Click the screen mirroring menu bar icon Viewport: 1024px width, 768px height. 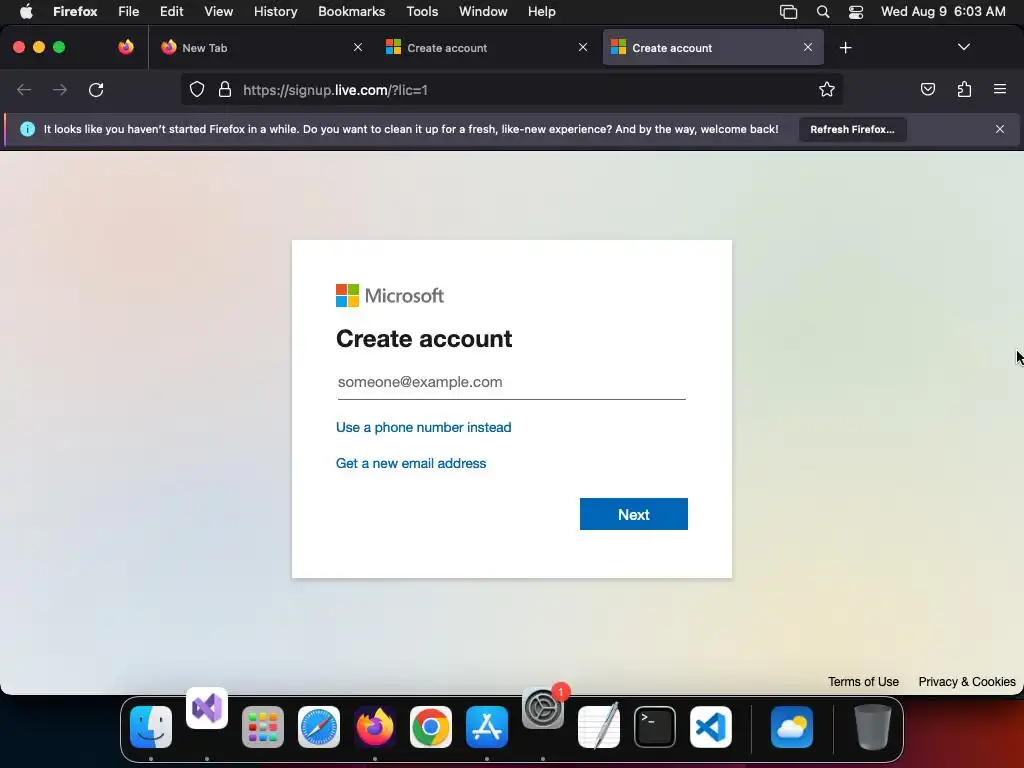[x=788, y=11]
